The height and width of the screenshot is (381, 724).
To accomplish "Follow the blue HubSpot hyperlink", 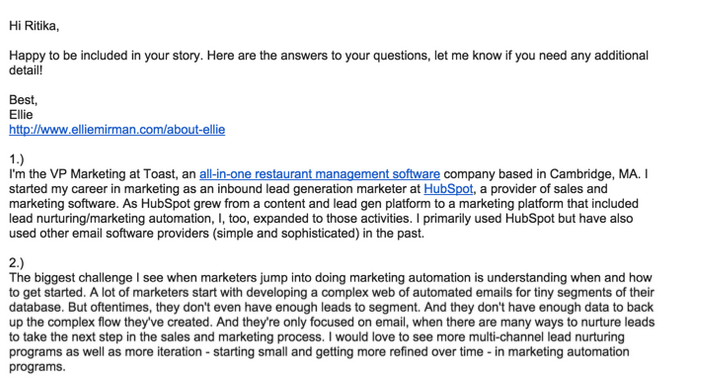I will (x=448, y=189).
